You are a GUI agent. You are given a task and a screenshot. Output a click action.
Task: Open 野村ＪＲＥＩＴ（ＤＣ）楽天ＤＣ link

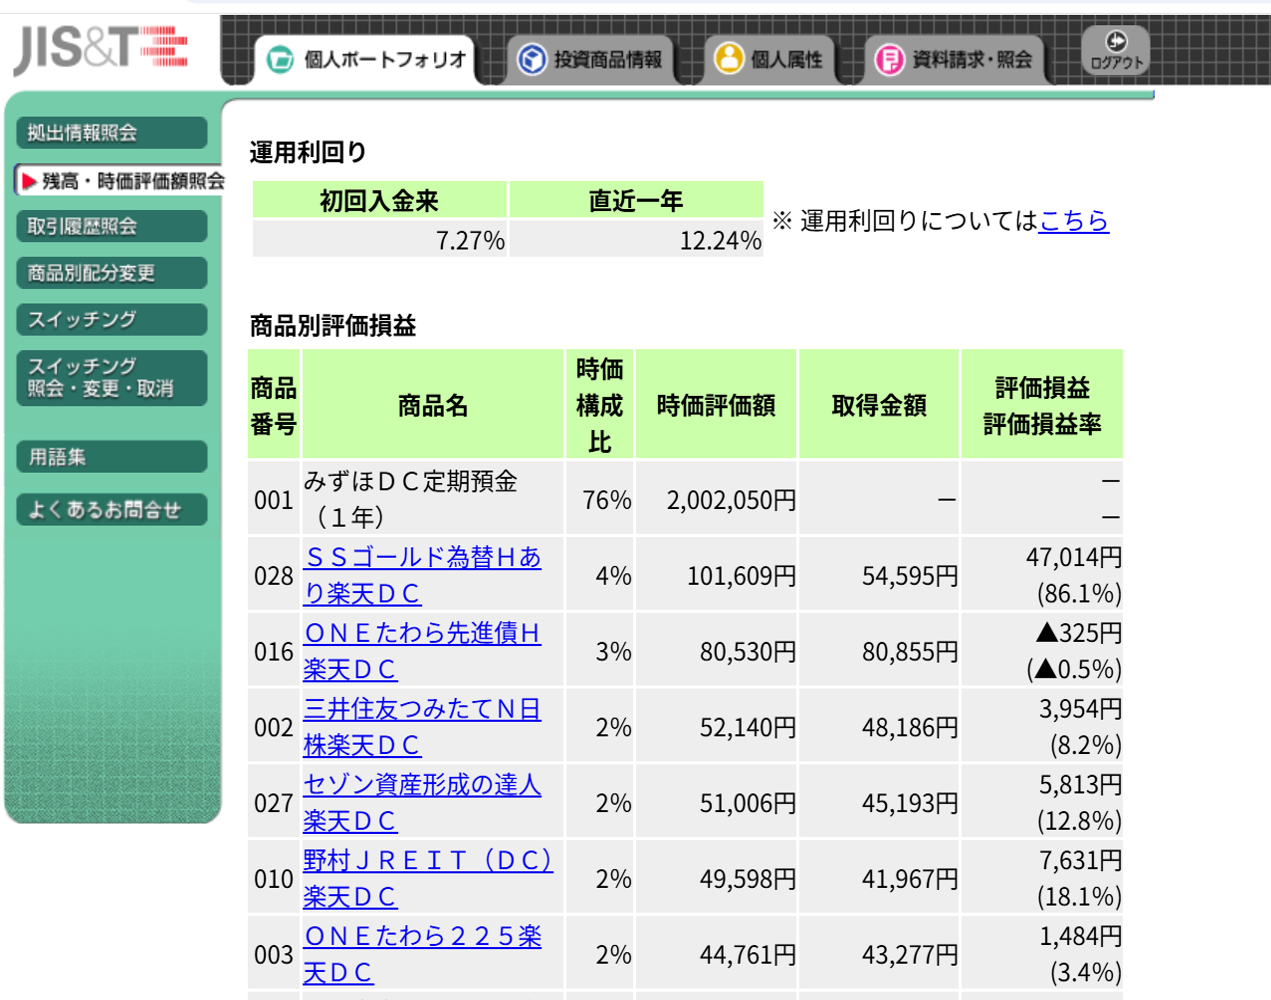(x=427, y=861)
